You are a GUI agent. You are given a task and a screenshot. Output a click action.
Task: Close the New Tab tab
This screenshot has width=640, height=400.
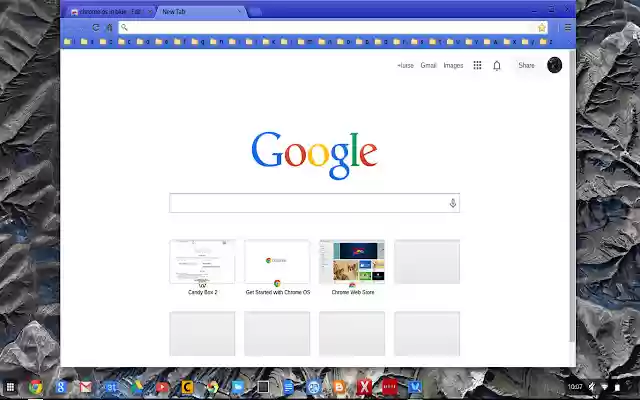239,11
